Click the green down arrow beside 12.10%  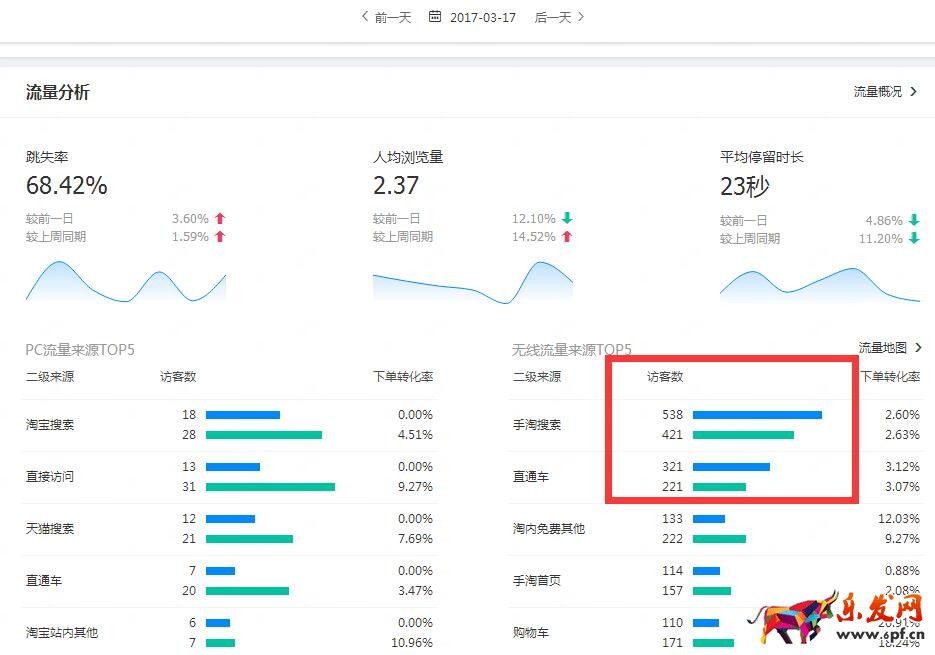coord(567,218)
